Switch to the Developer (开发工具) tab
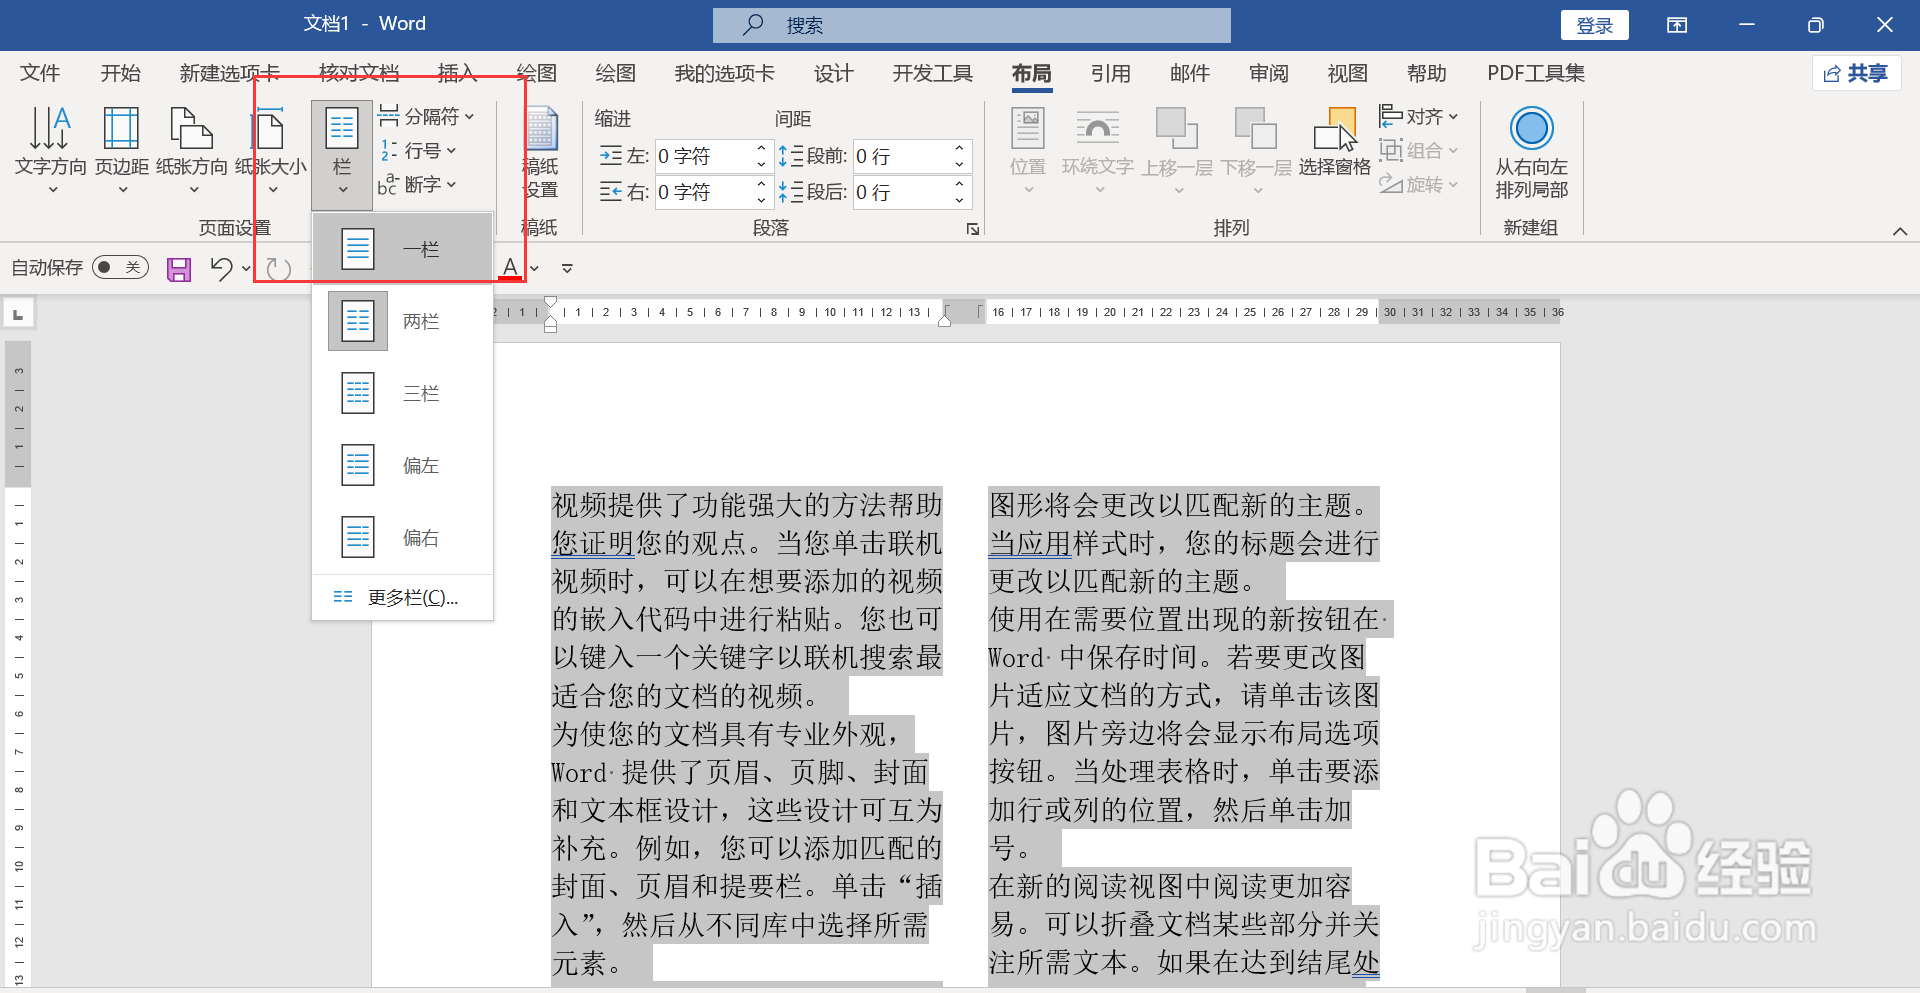 [x=933, y=73]
